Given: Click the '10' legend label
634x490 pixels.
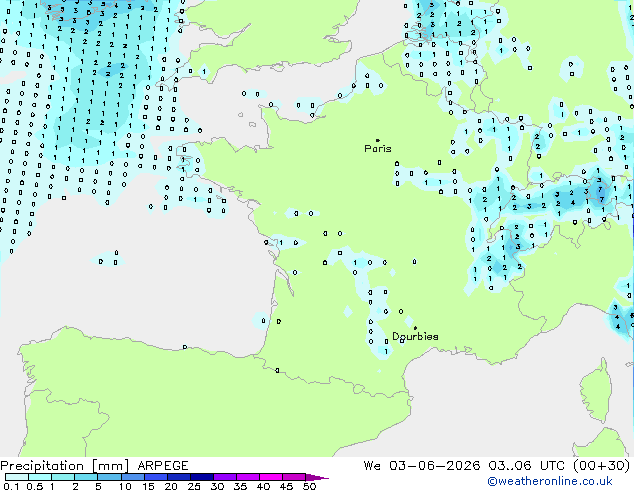Looking at the screenshot, I should 125,486.
